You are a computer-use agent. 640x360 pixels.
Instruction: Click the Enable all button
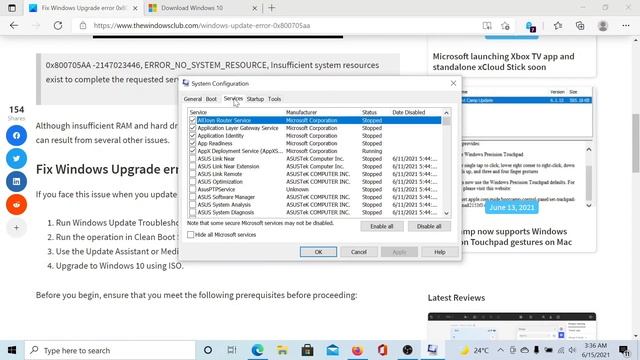[x=382, y=226]
